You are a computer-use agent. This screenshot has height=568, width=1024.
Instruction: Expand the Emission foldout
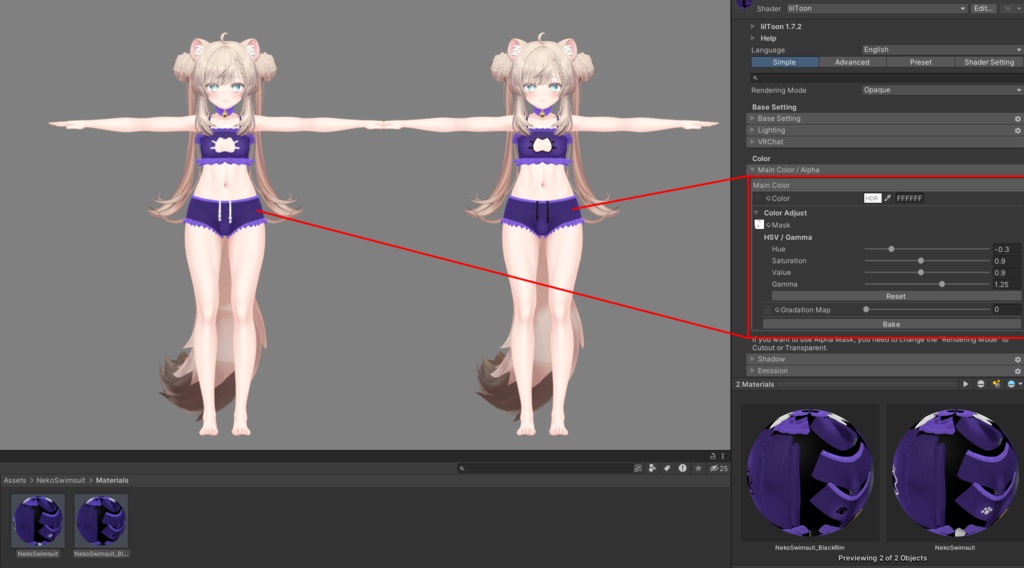click(x=752, y=371)
